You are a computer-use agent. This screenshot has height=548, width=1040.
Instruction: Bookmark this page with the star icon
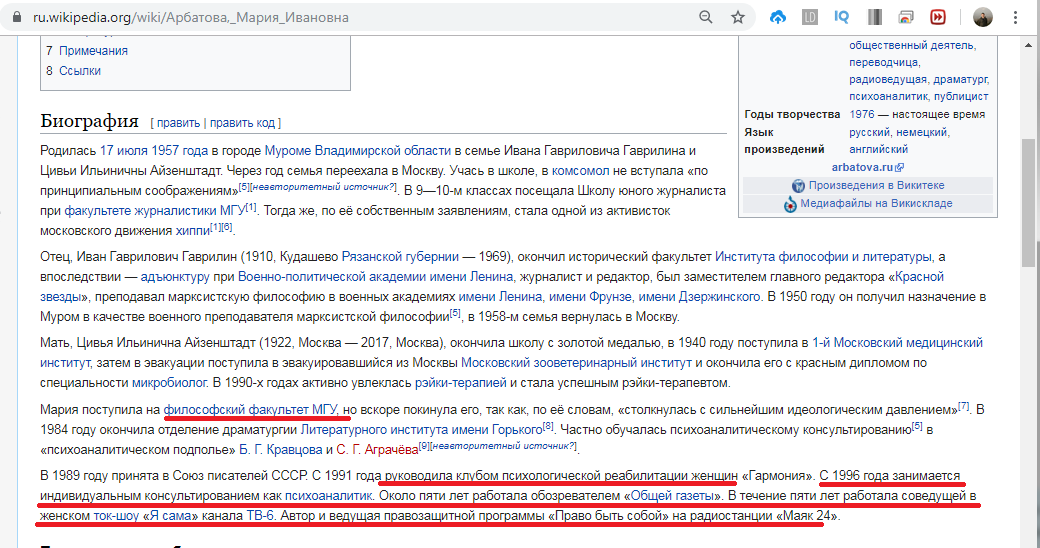738,17
